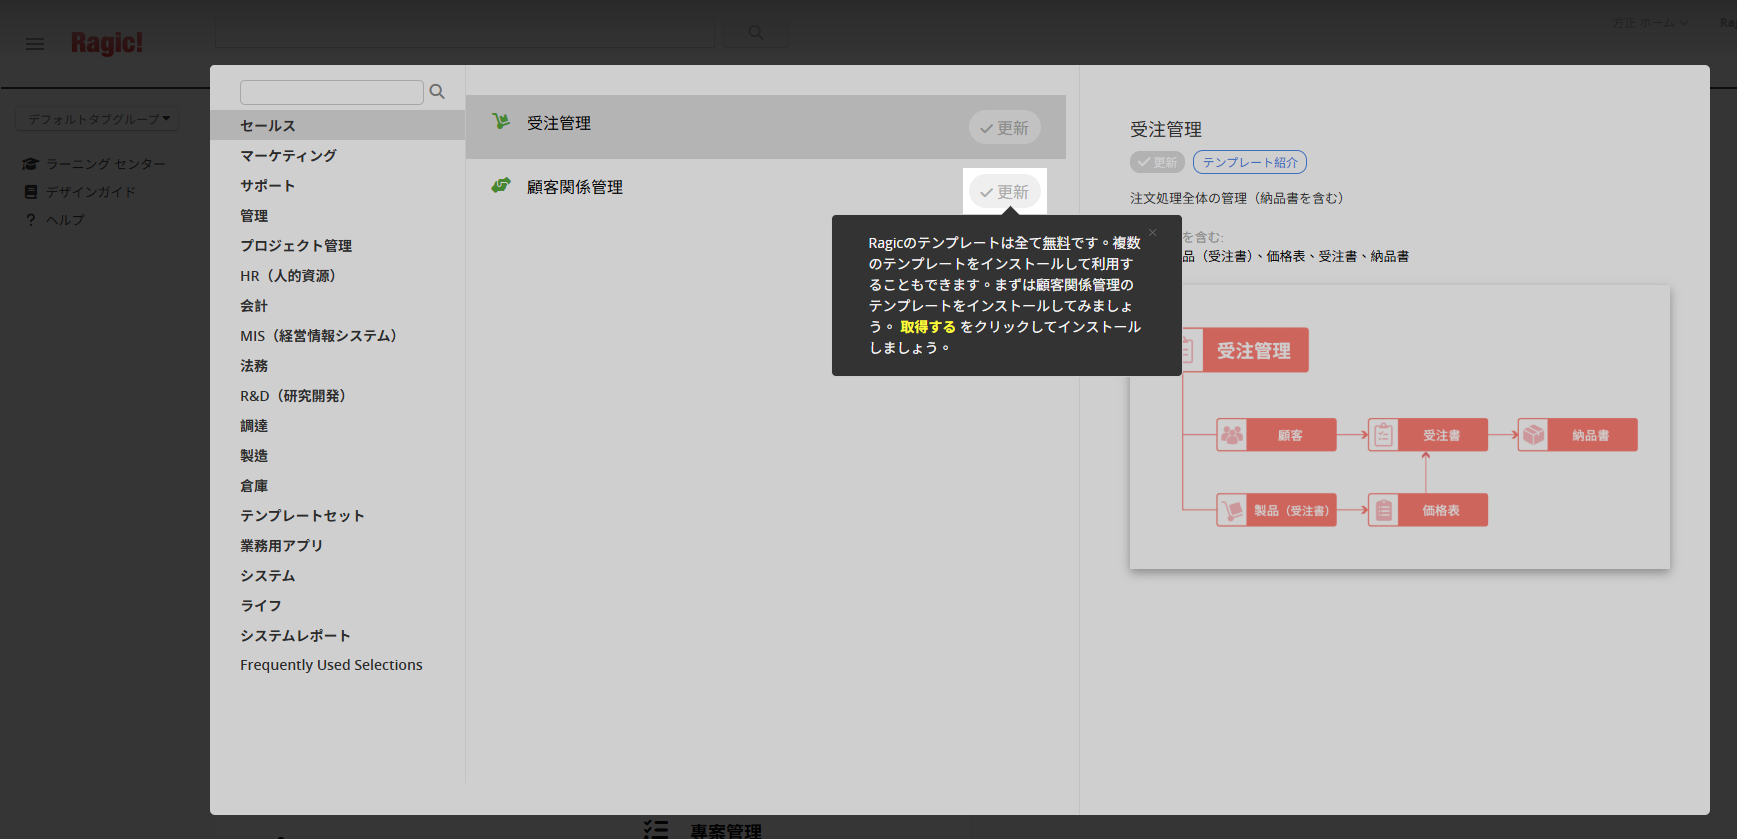
Task: Open ヘルプ link in sidebar
Action: [65, 220]
